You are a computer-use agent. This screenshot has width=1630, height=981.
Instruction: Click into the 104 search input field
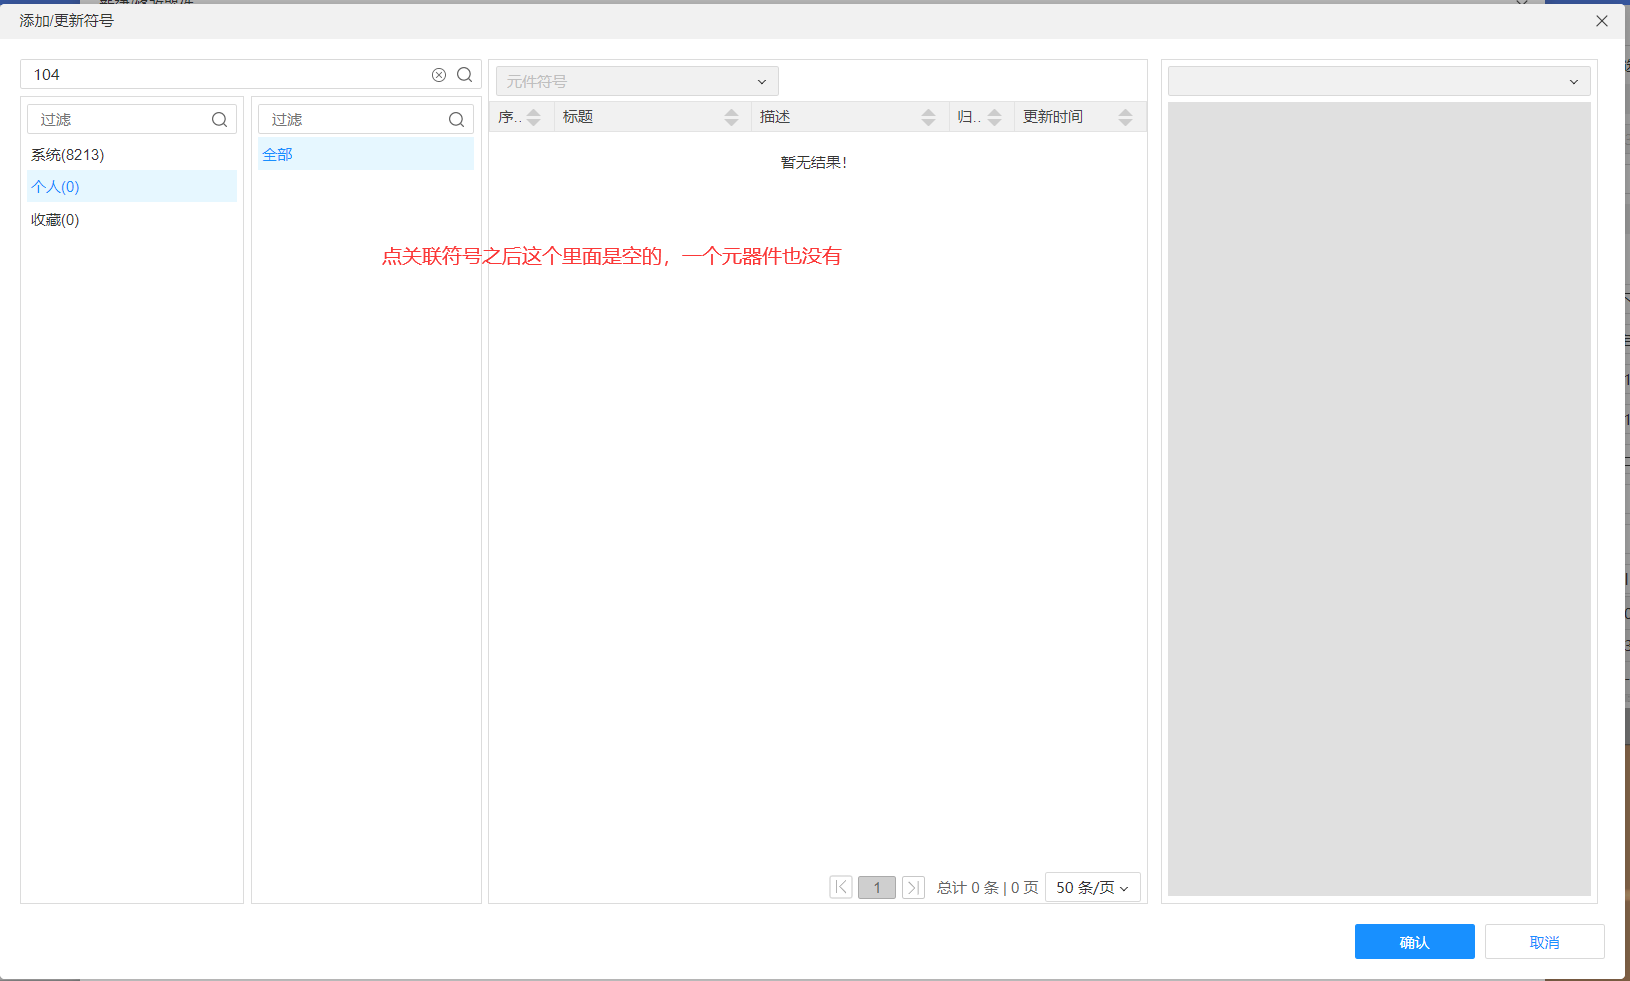(x=225, y=75)
